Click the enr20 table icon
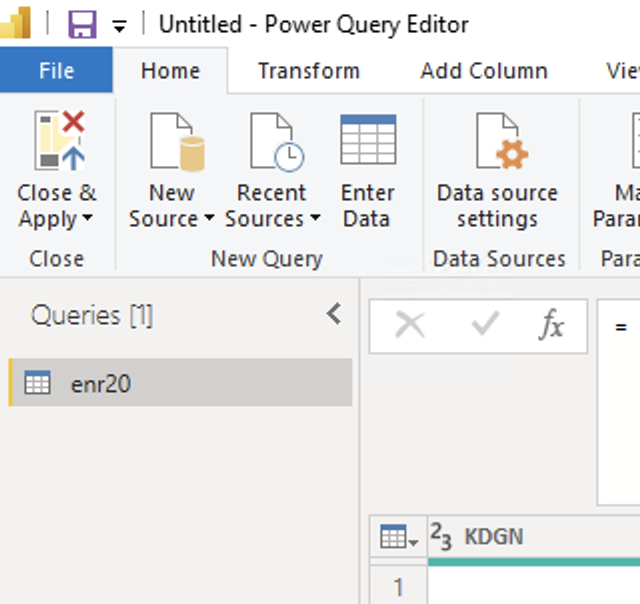The height and width of the screenshot is (604, 640). [37, 383]
